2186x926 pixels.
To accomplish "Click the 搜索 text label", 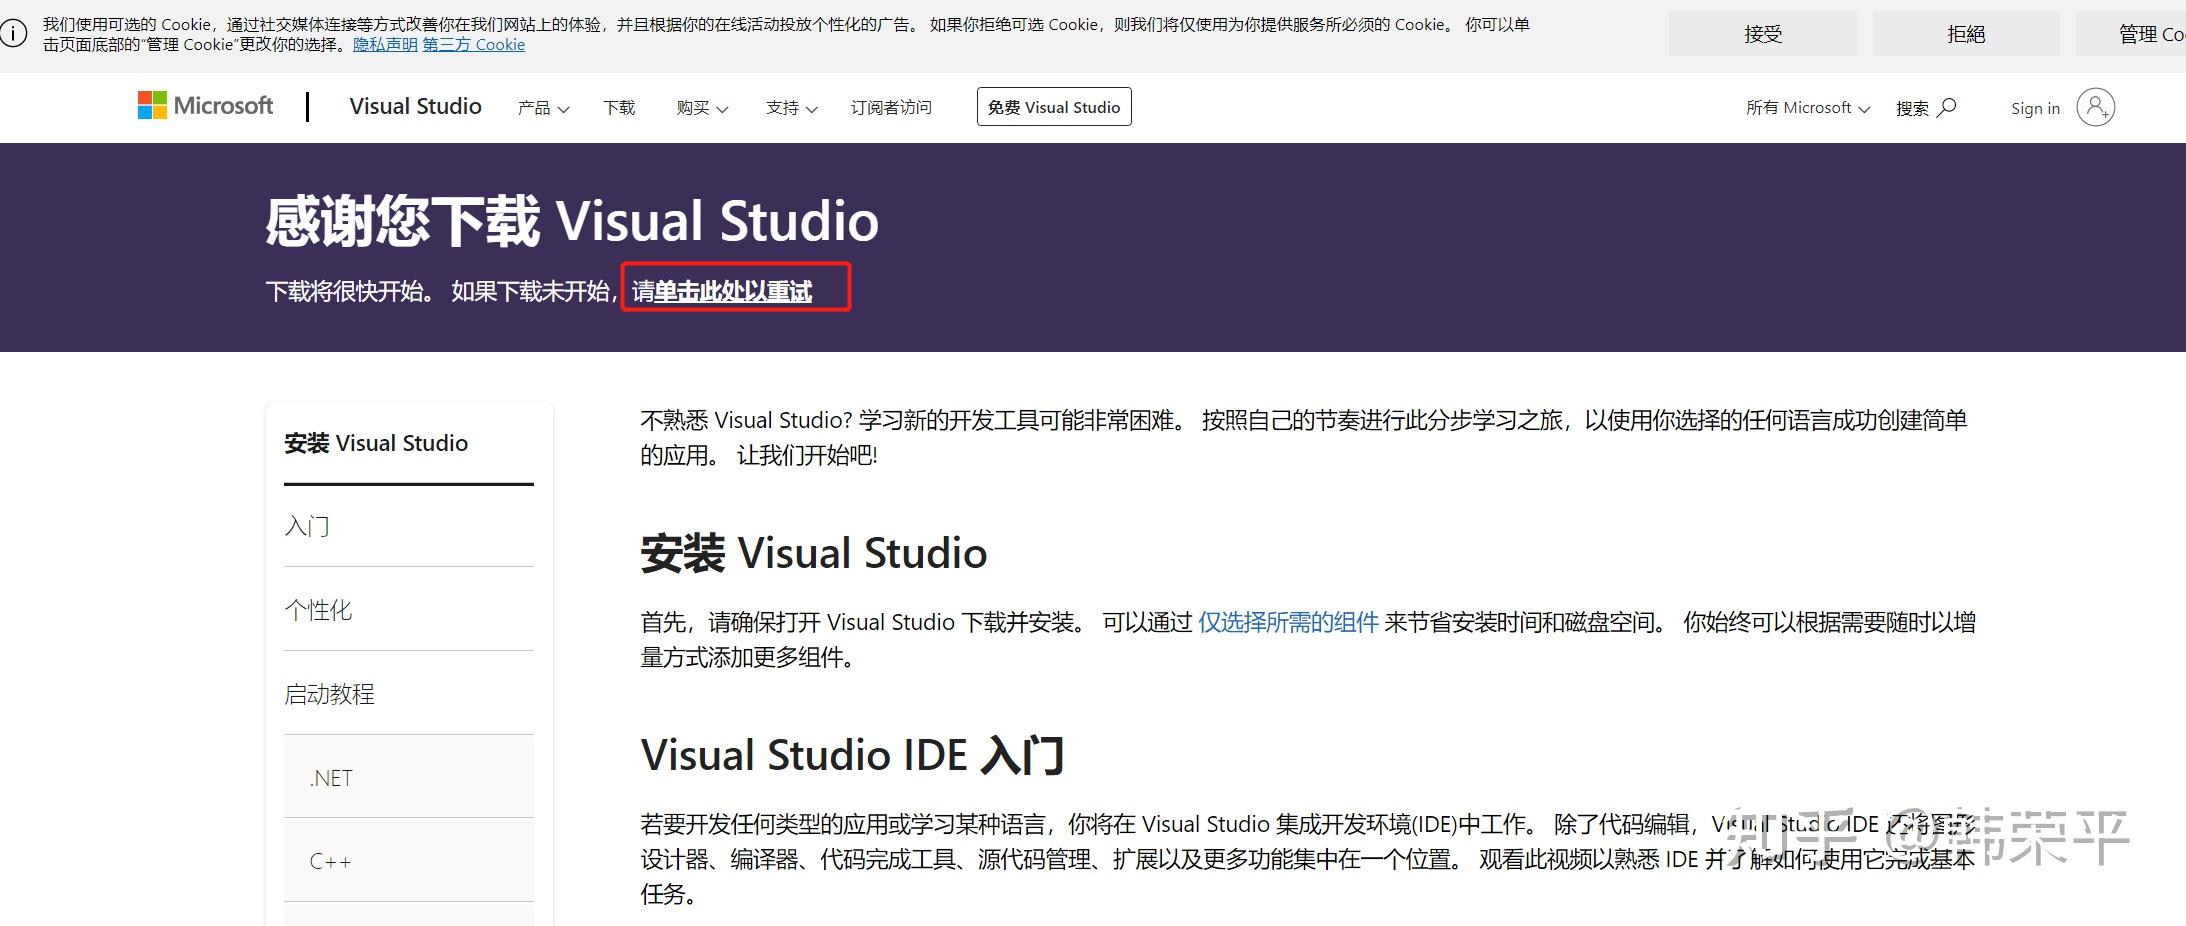I will (x=1912, y=108).
